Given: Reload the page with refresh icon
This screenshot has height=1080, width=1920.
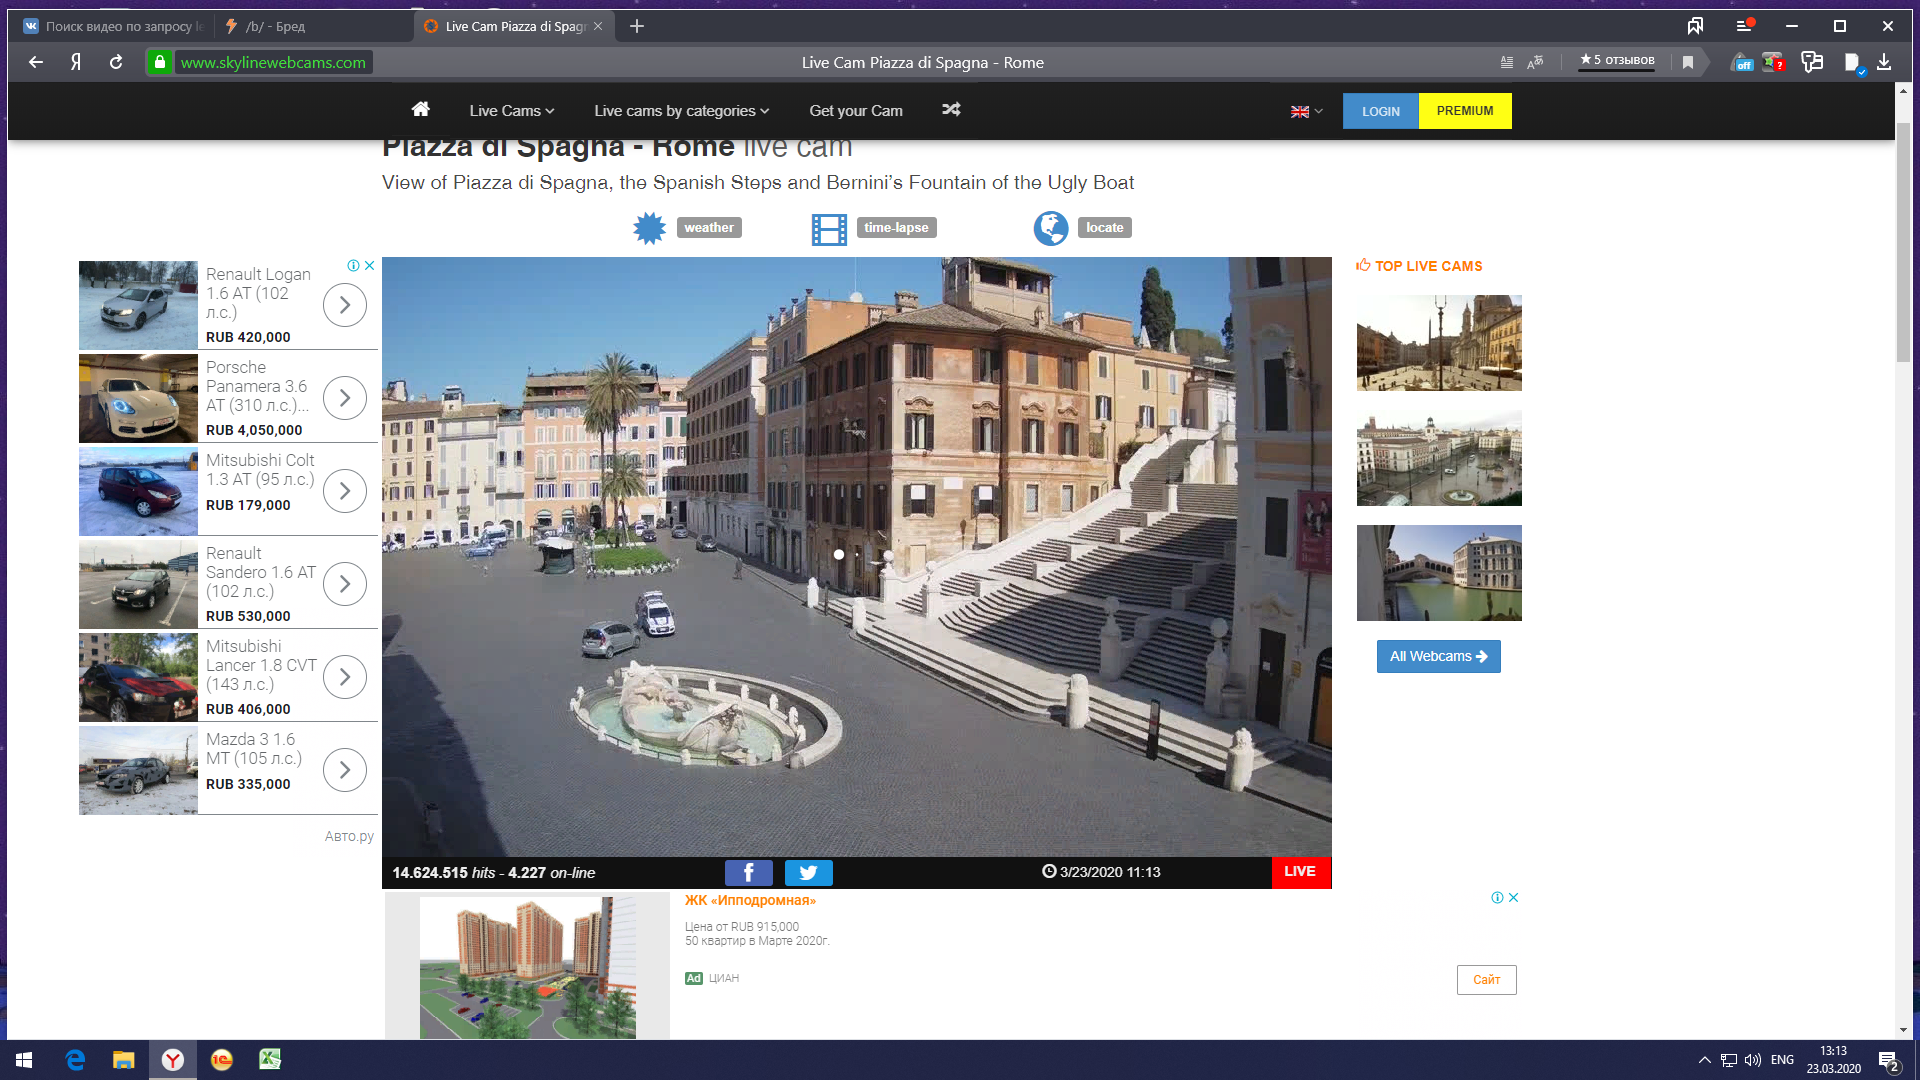Looking at the screenshot, I should (x=116, y=62).
